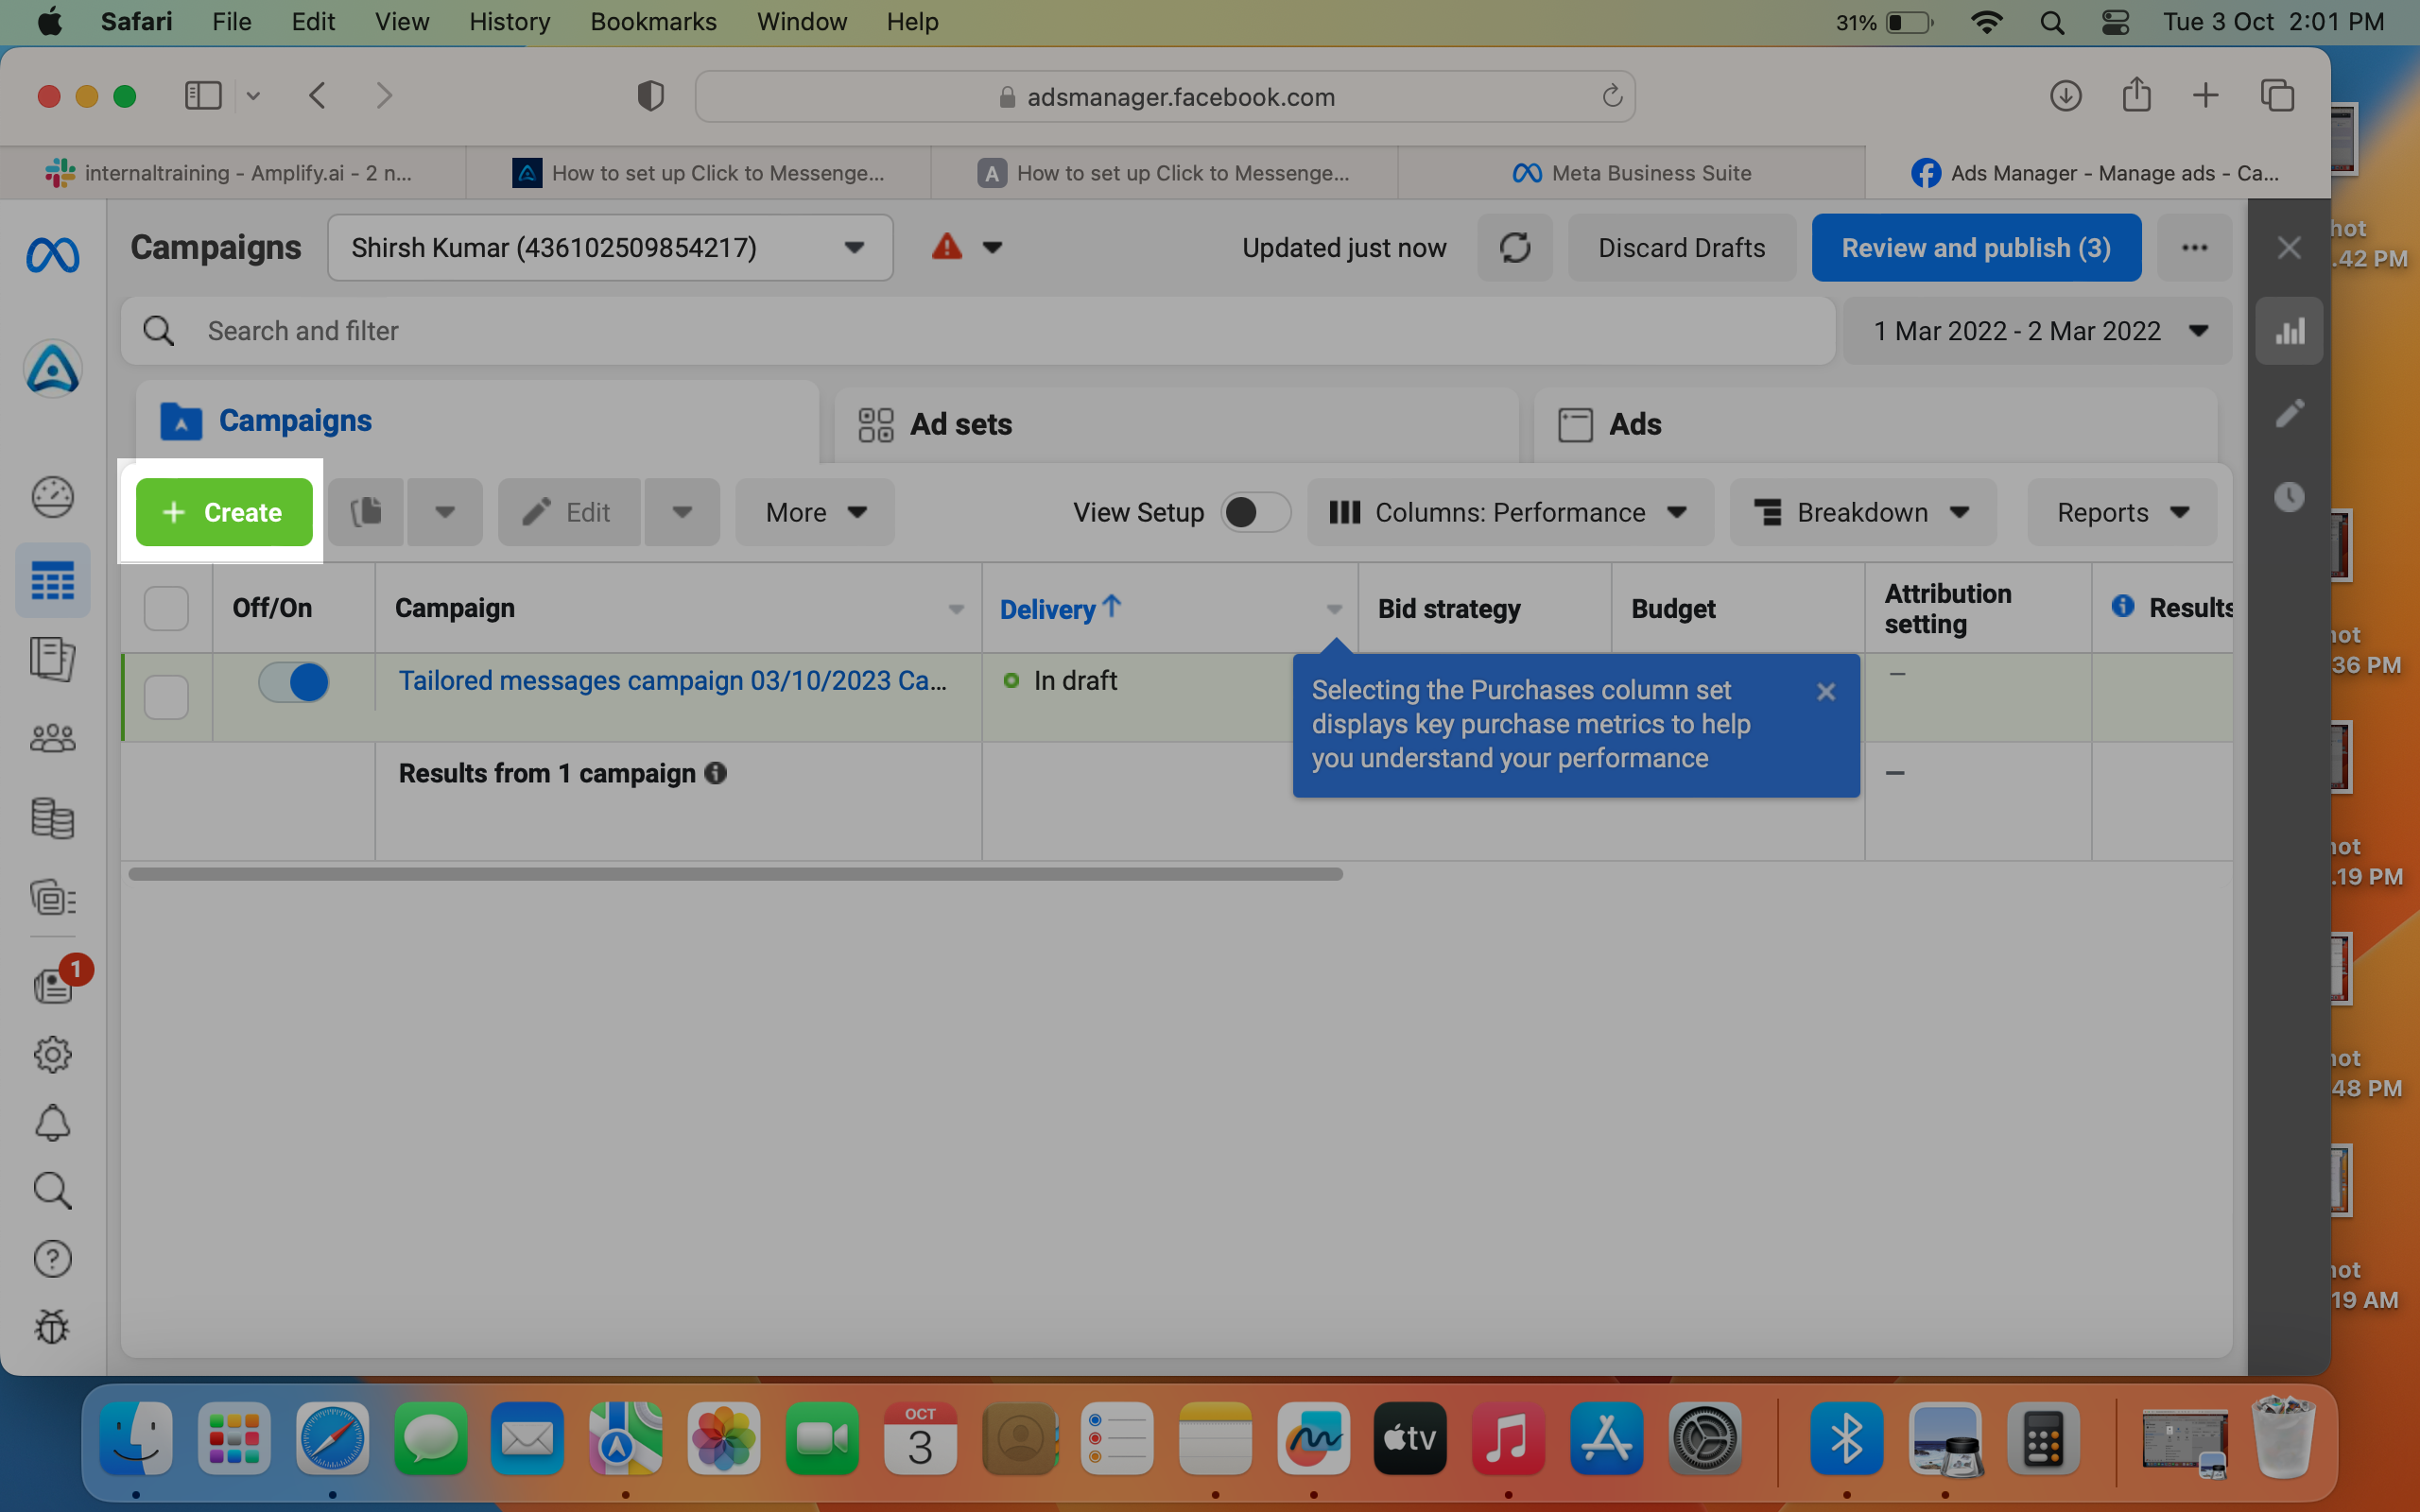The height and width of the screenshot is (1512, 2420).
Task: Click the info icon beside Results column
Action: (x=2122, y=606)
